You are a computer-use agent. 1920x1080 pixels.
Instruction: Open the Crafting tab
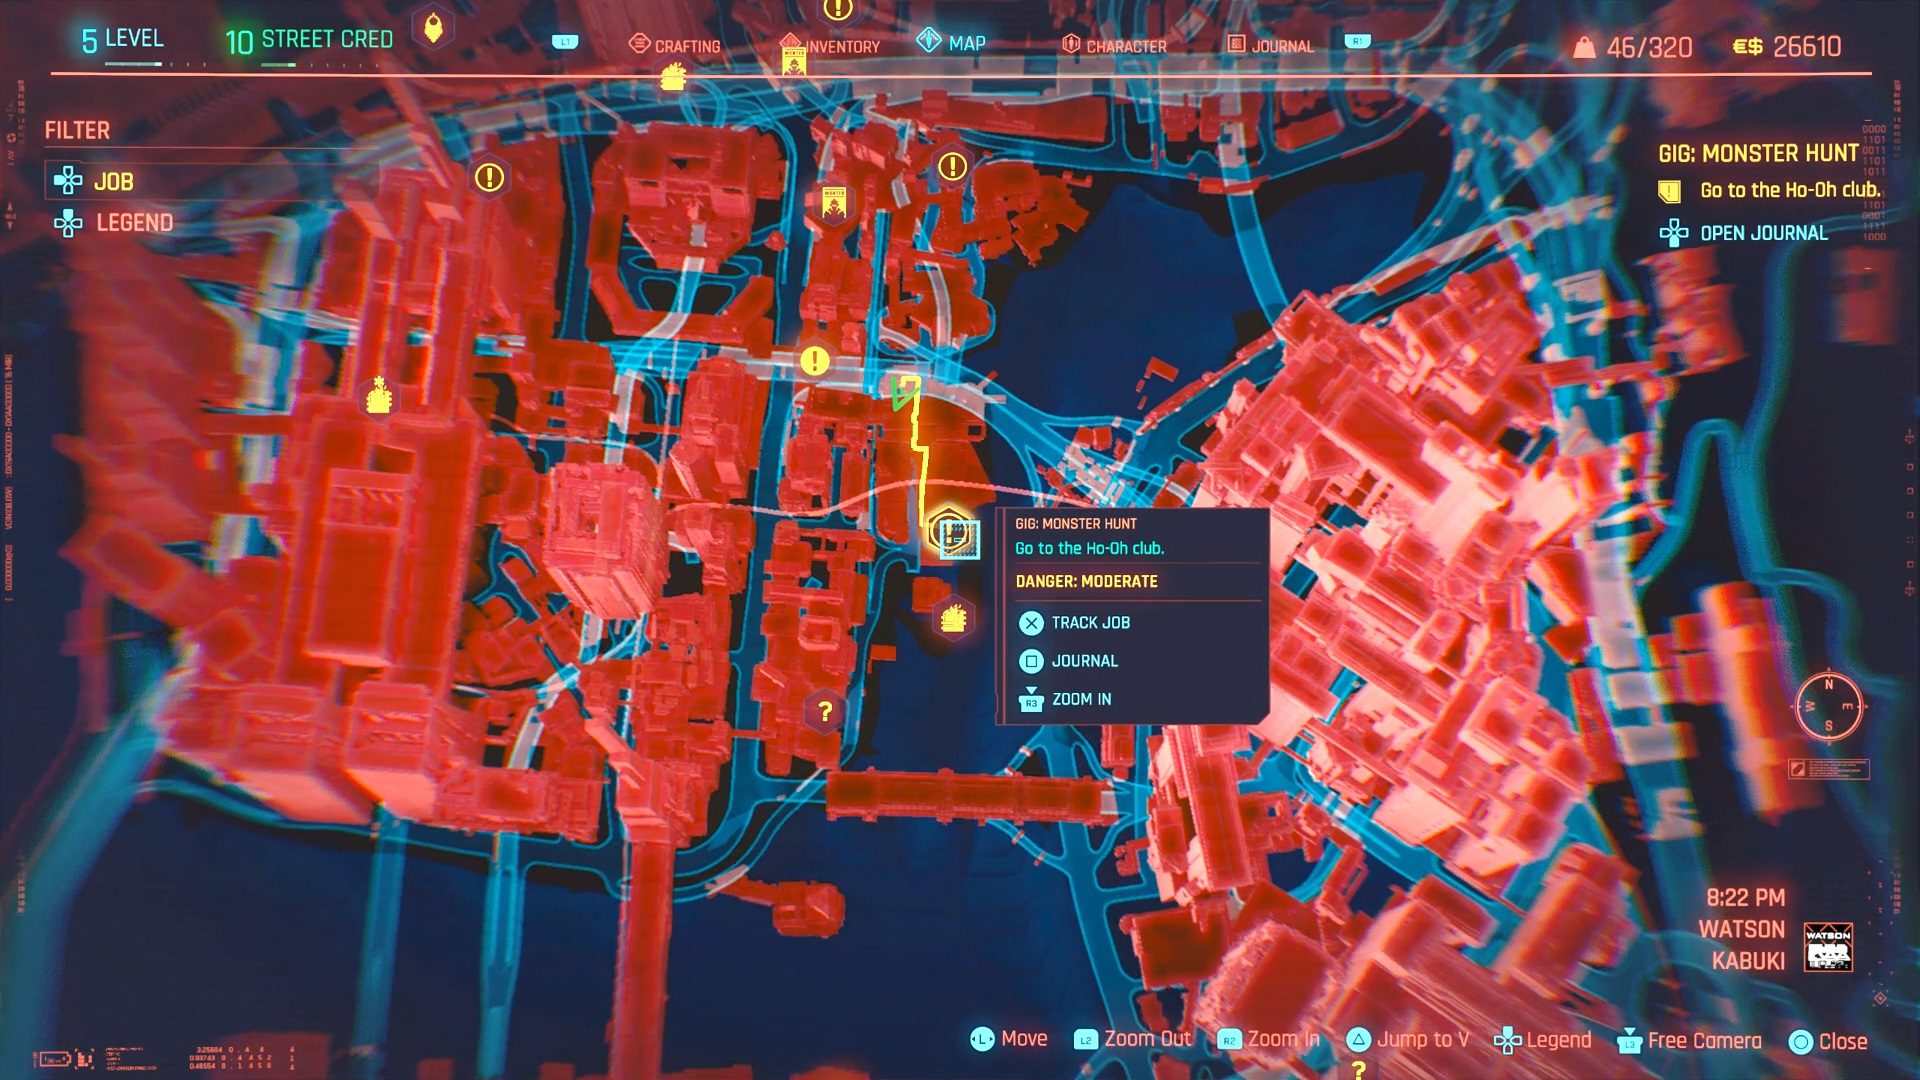(675, 46)
